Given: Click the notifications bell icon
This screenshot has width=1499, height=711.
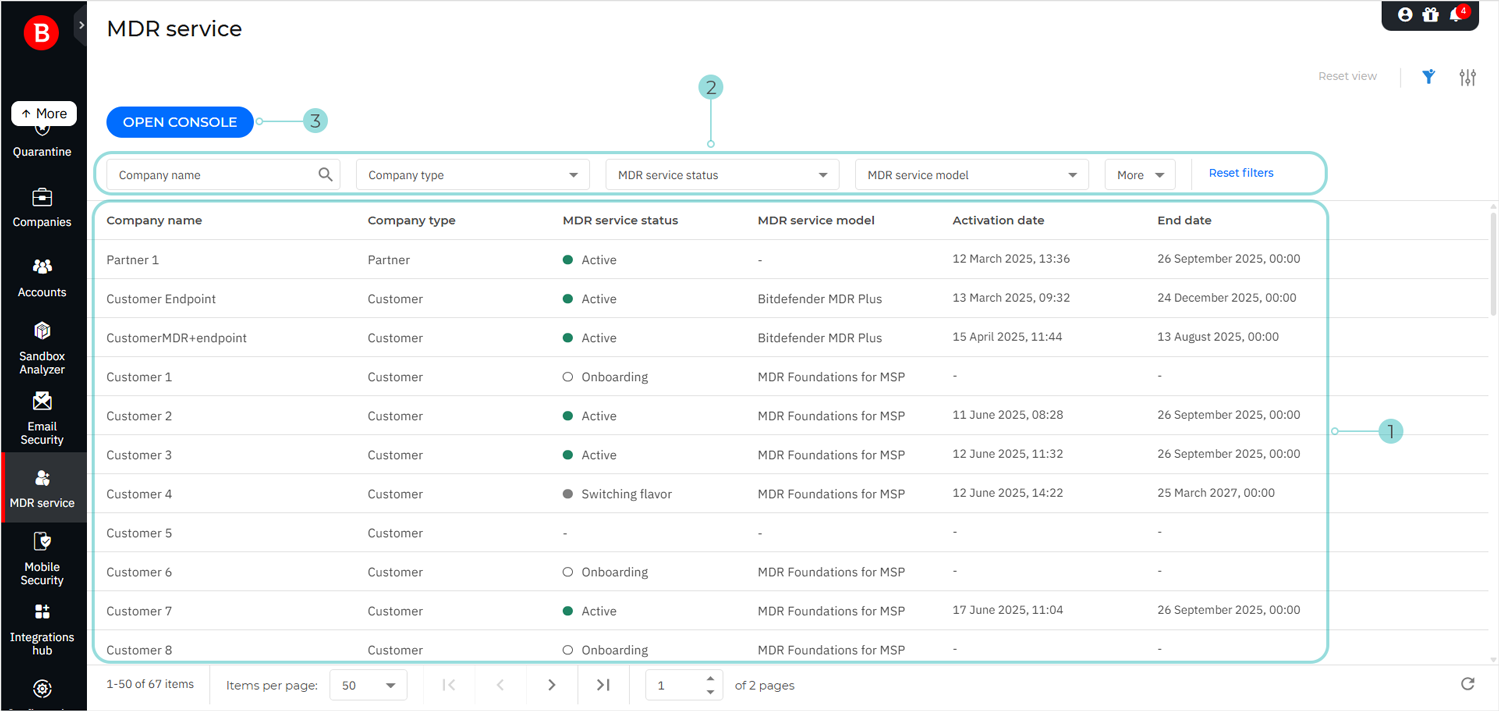Looking at the screenshot, I should click(x=1457, y=15).
